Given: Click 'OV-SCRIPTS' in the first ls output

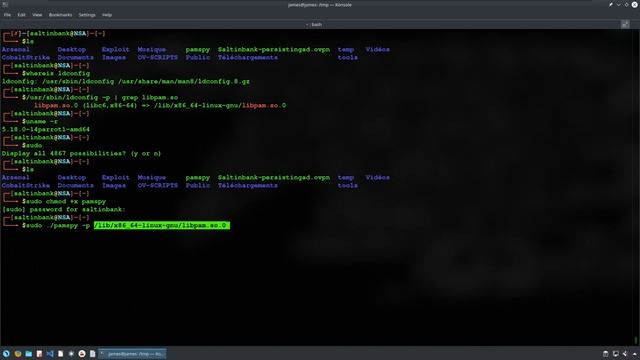Looking at the screenshot, I should [x=158, y=58].
